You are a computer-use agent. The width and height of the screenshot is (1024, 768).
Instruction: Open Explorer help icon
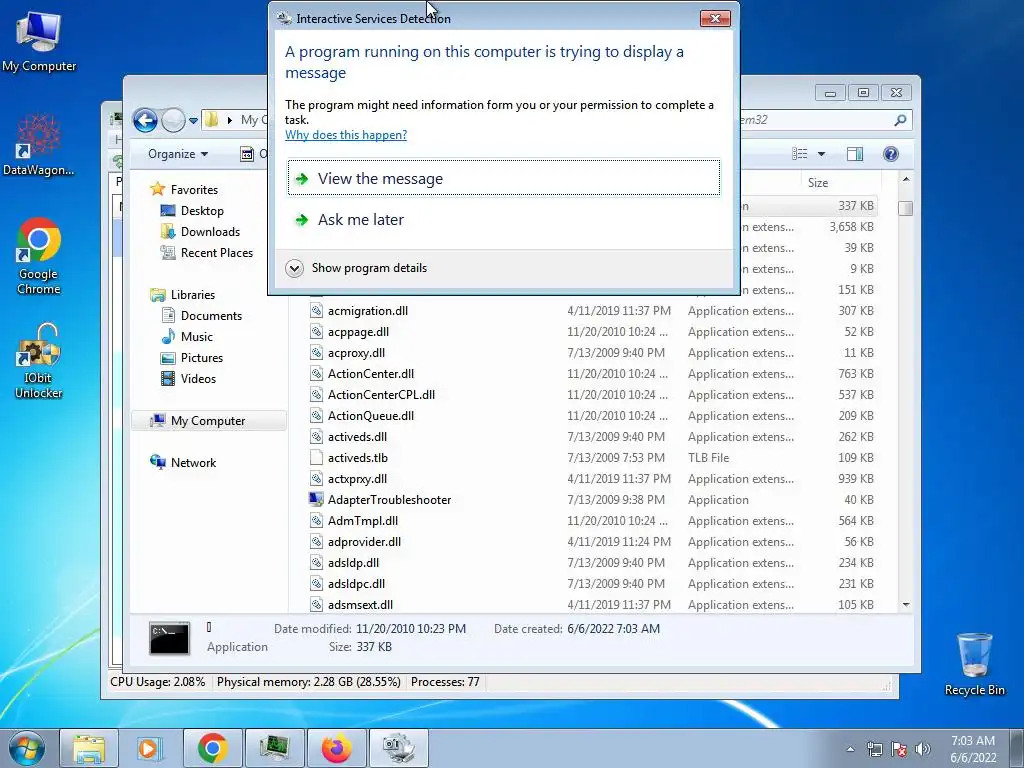tap(891, 153)
